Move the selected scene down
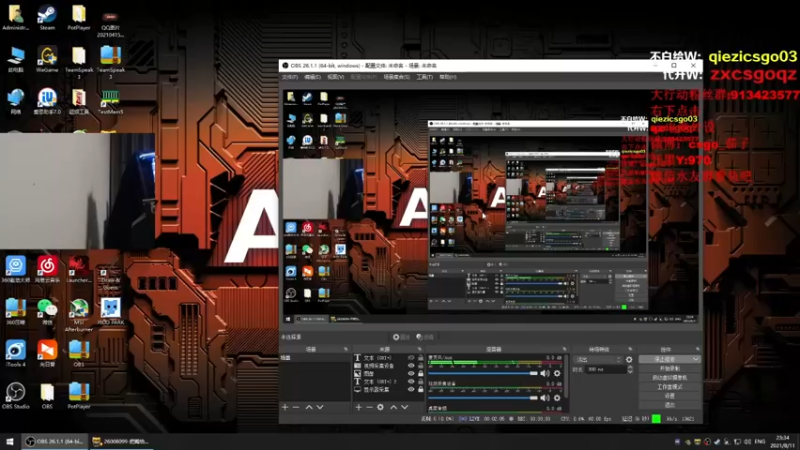This screenshot has height=450, width=800. coord(320,407)
